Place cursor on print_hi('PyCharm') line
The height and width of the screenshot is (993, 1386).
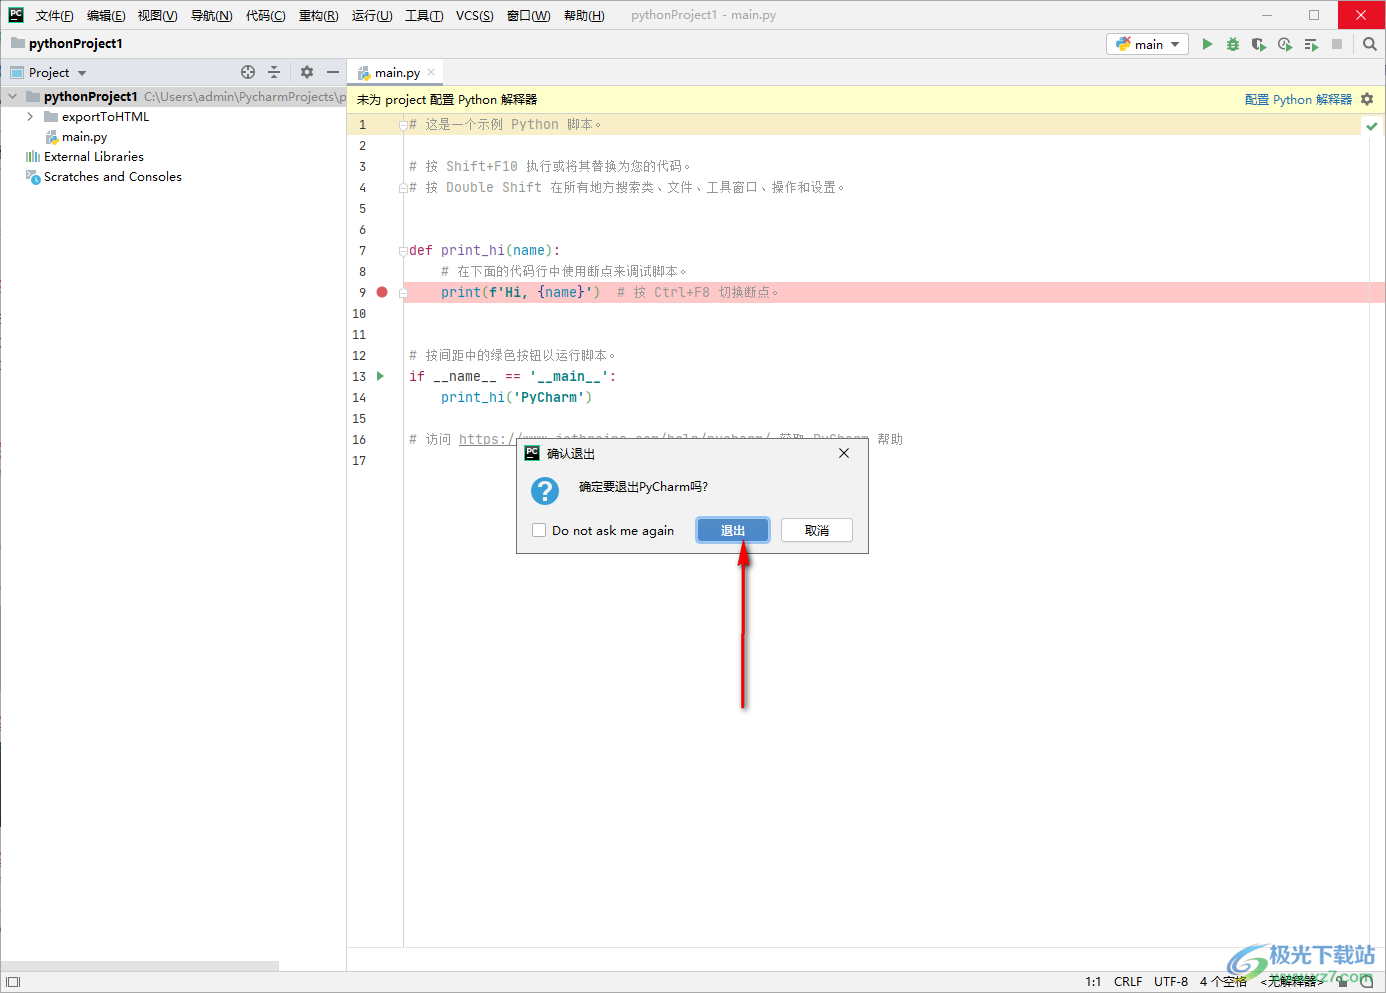pos(516,397)
